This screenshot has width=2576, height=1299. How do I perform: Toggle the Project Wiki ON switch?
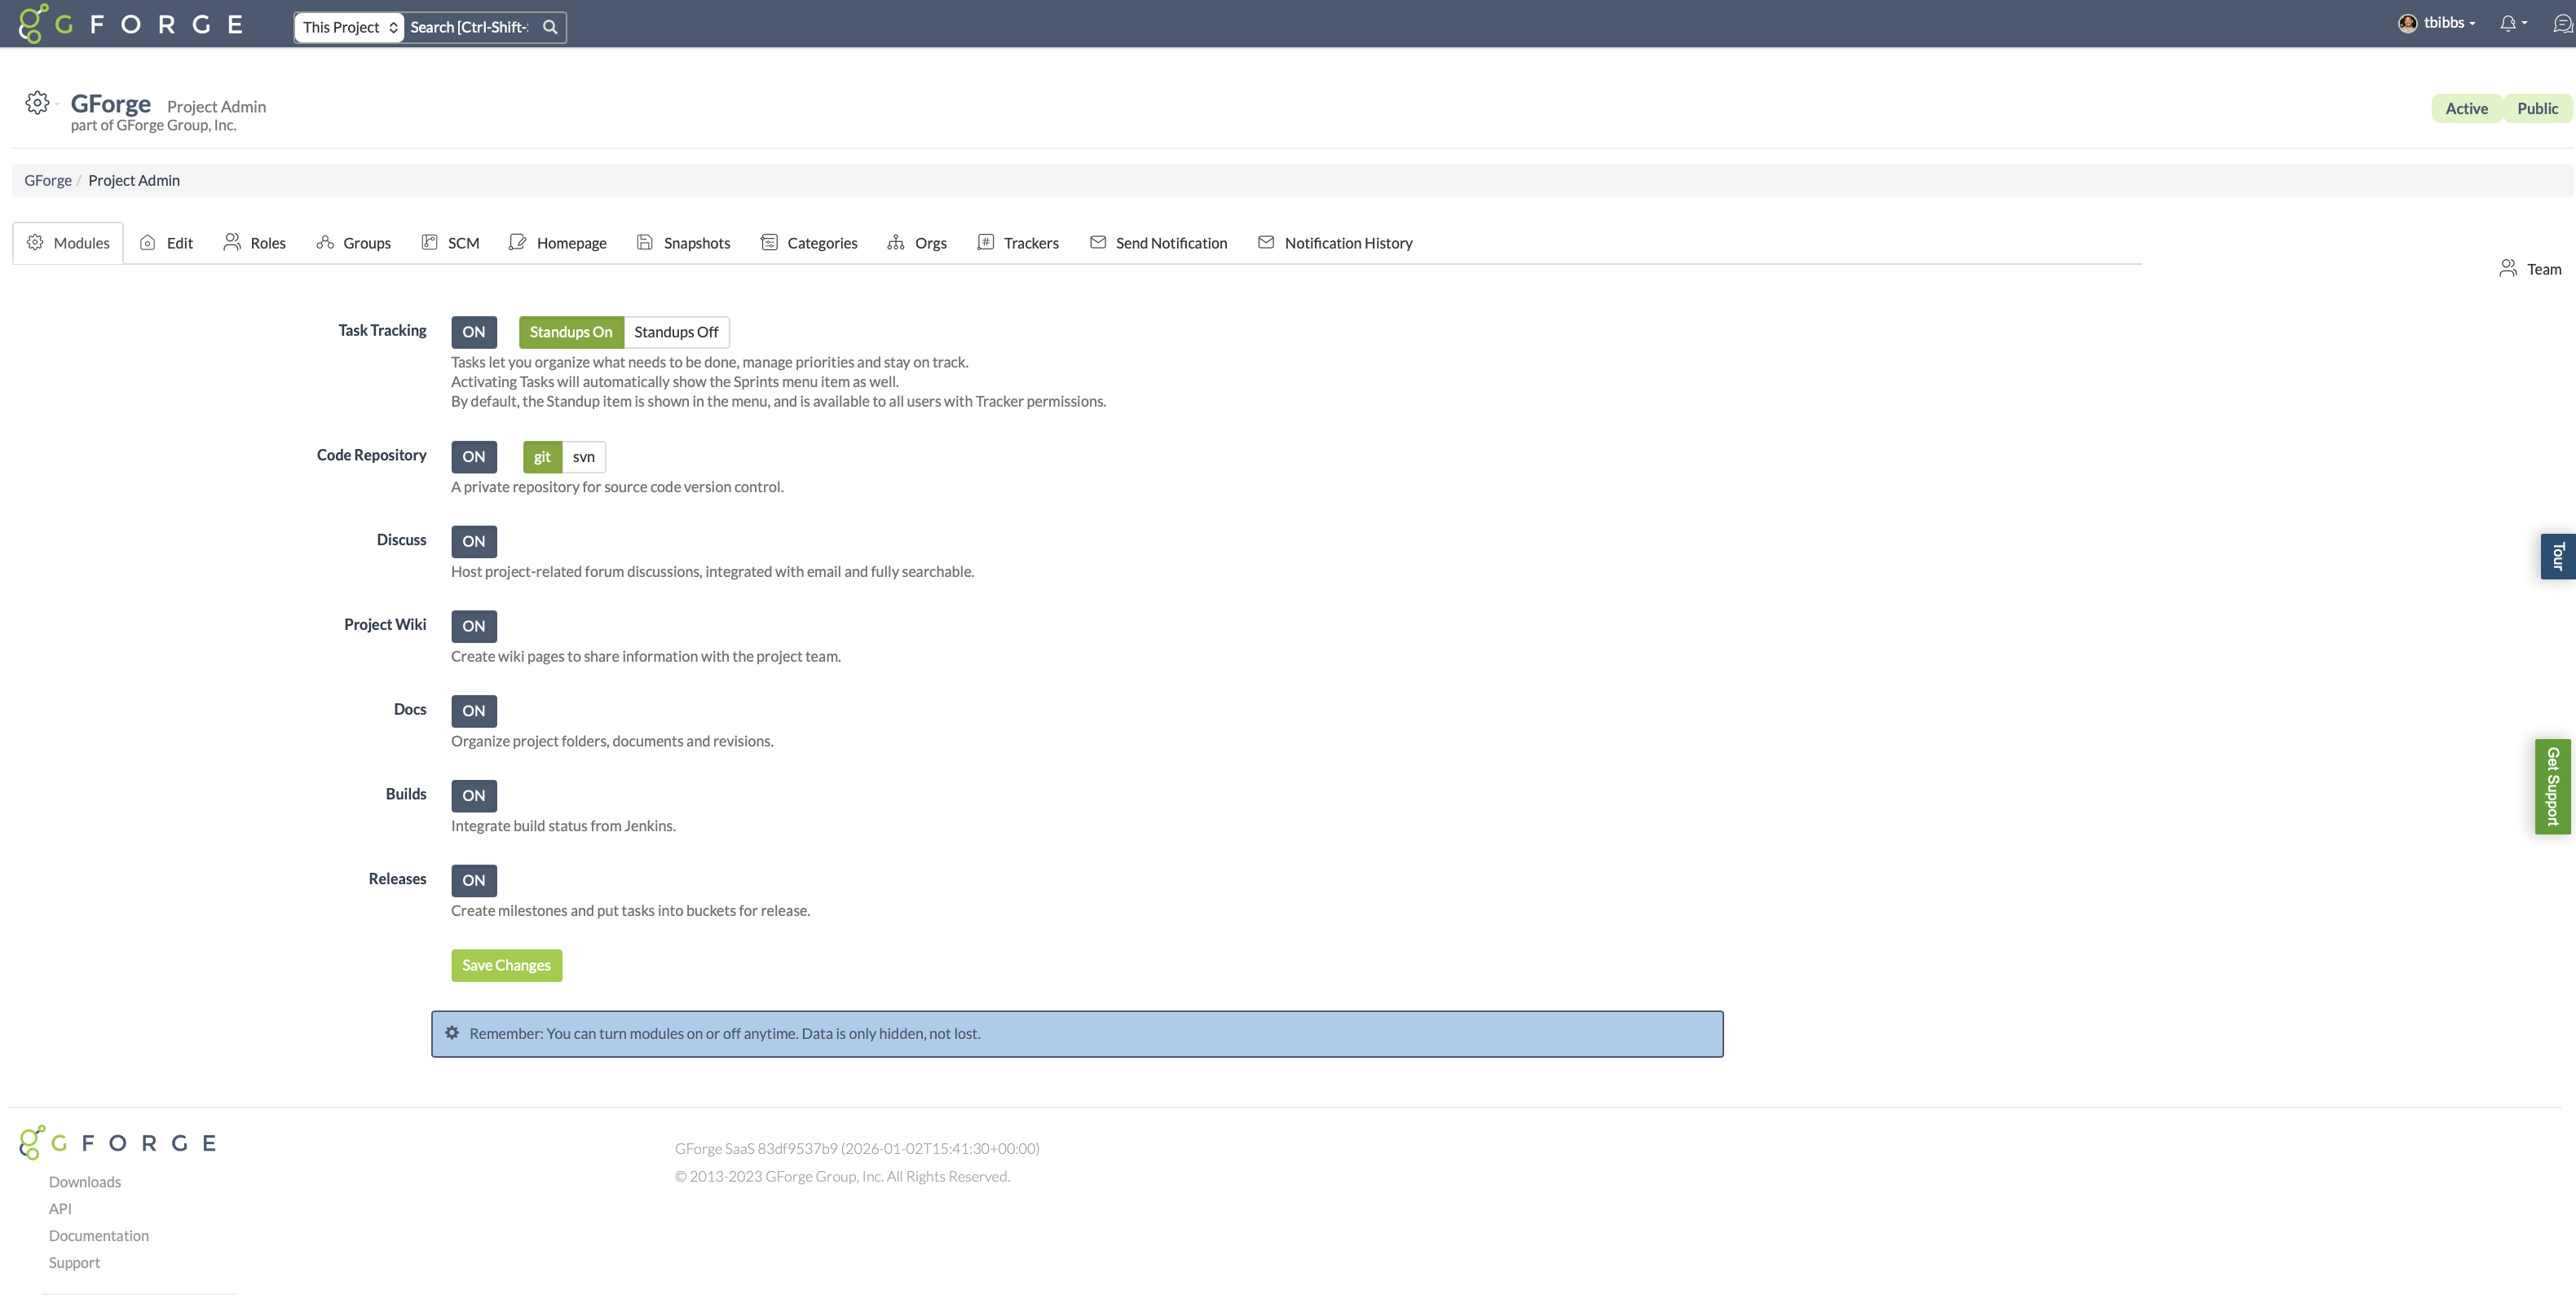(x=473, y=626)
